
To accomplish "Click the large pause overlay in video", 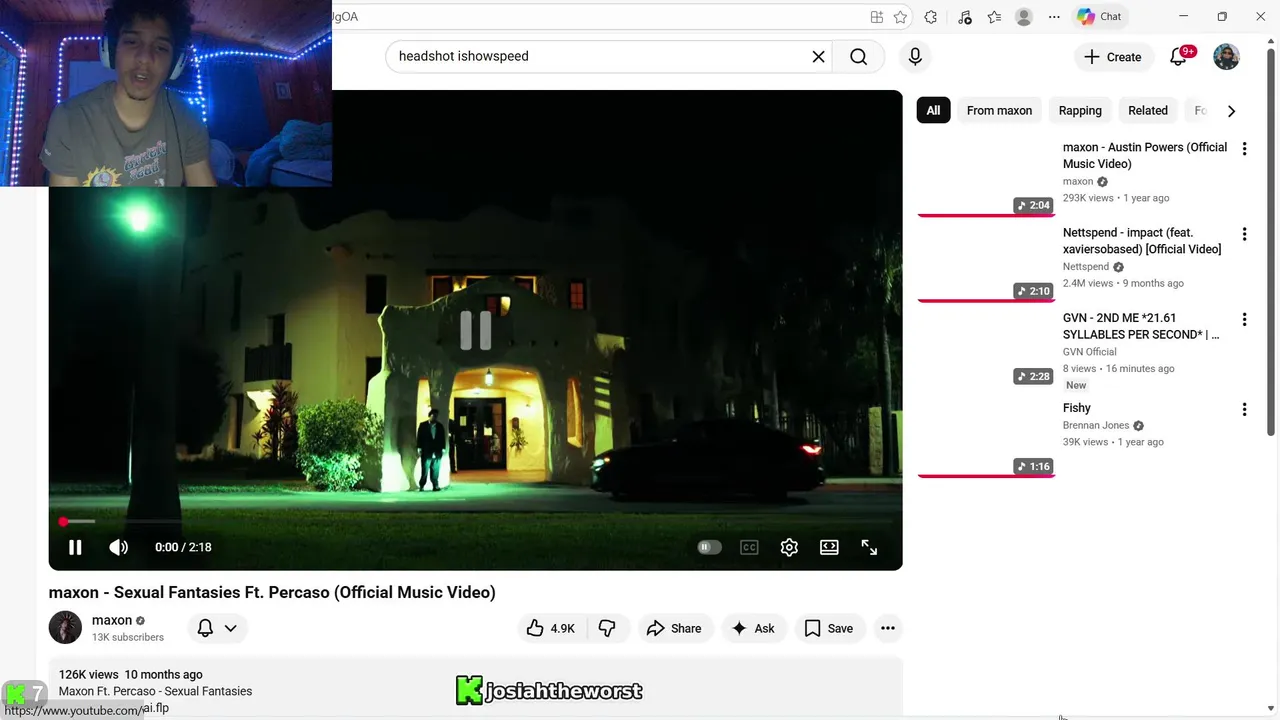I will tap(476, 330).
